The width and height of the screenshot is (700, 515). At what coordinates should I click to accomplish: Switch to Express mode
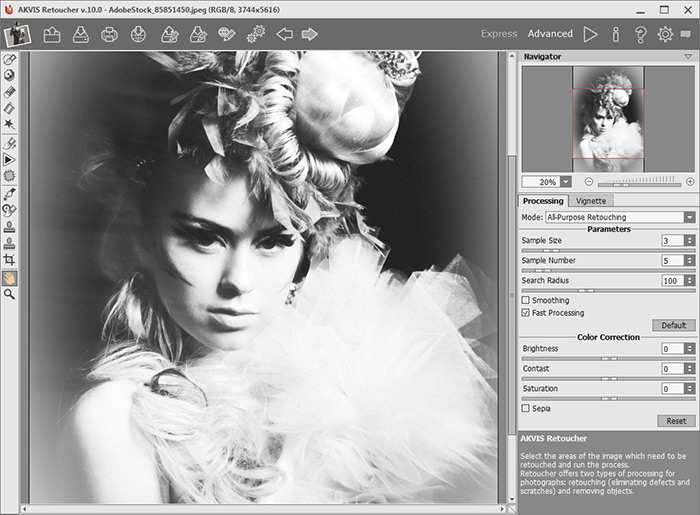(x=499, y=34)
